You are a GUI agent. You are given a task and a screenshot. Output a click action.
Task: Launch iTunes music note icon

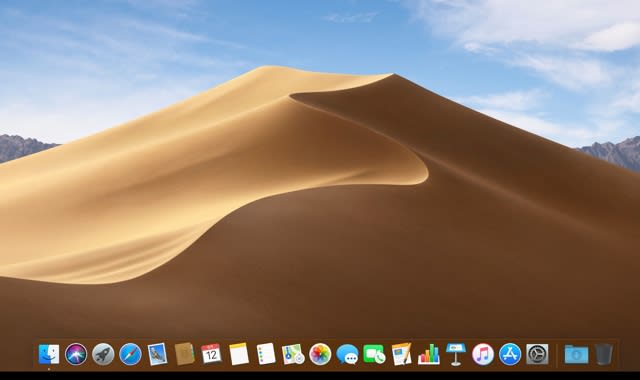point(483,354)
